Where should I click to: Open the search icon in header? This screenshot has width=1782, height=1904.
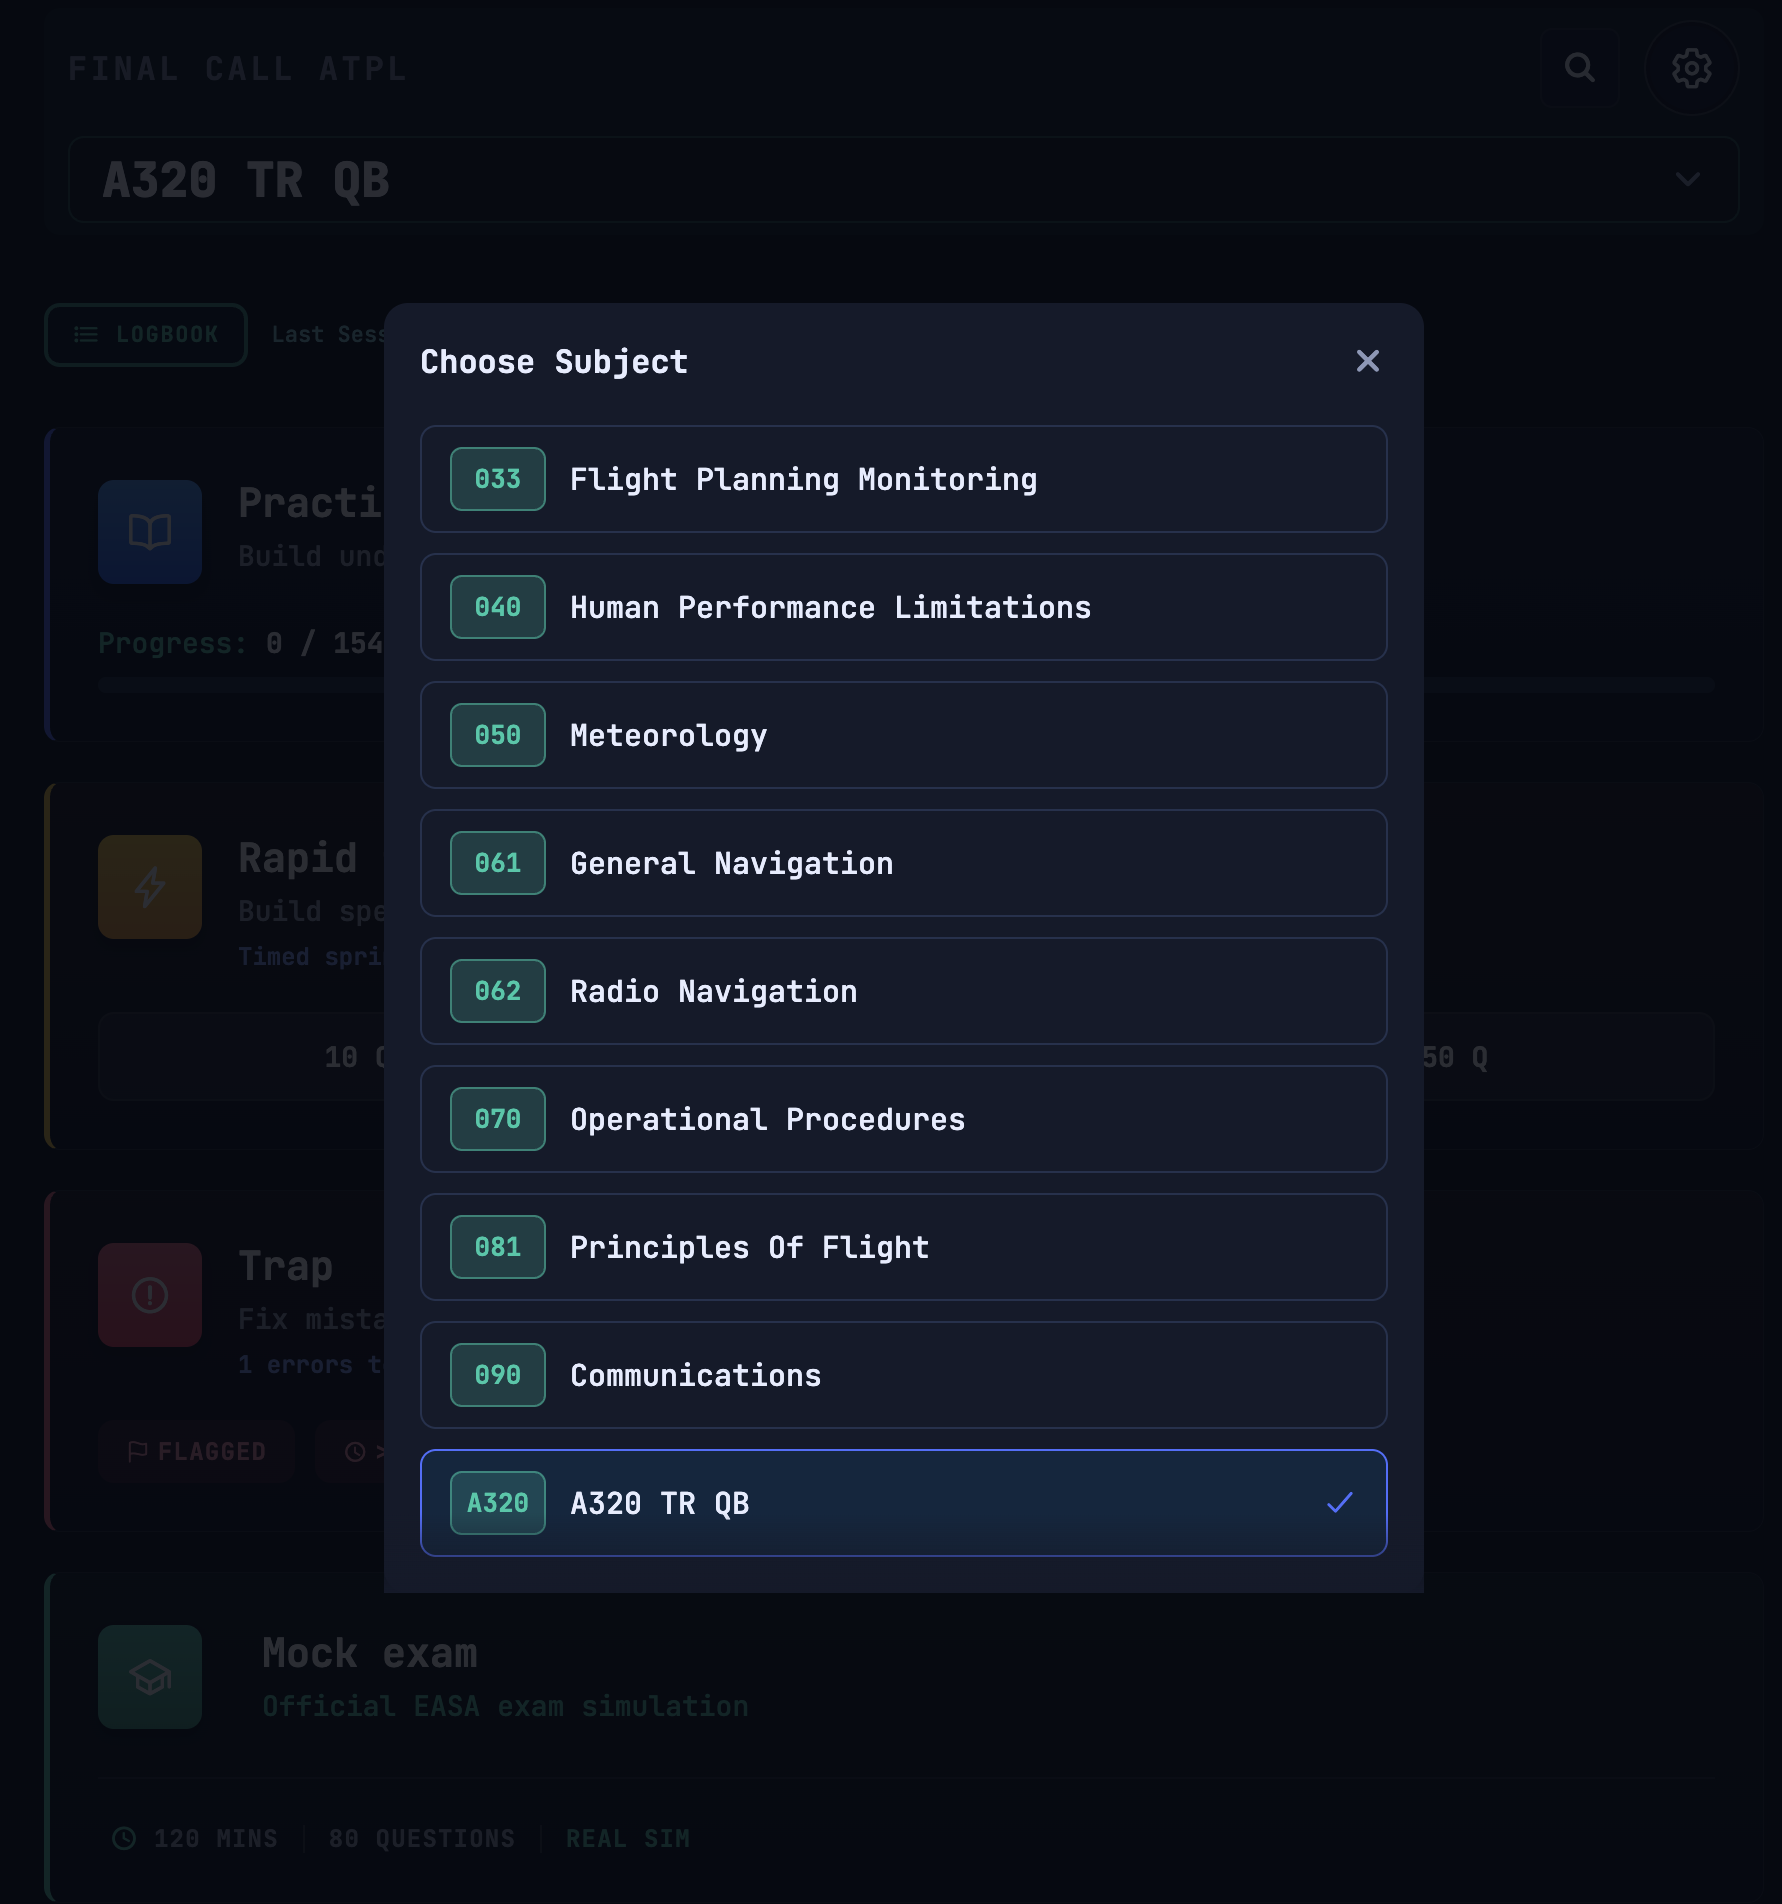(x=1579, y=68)
